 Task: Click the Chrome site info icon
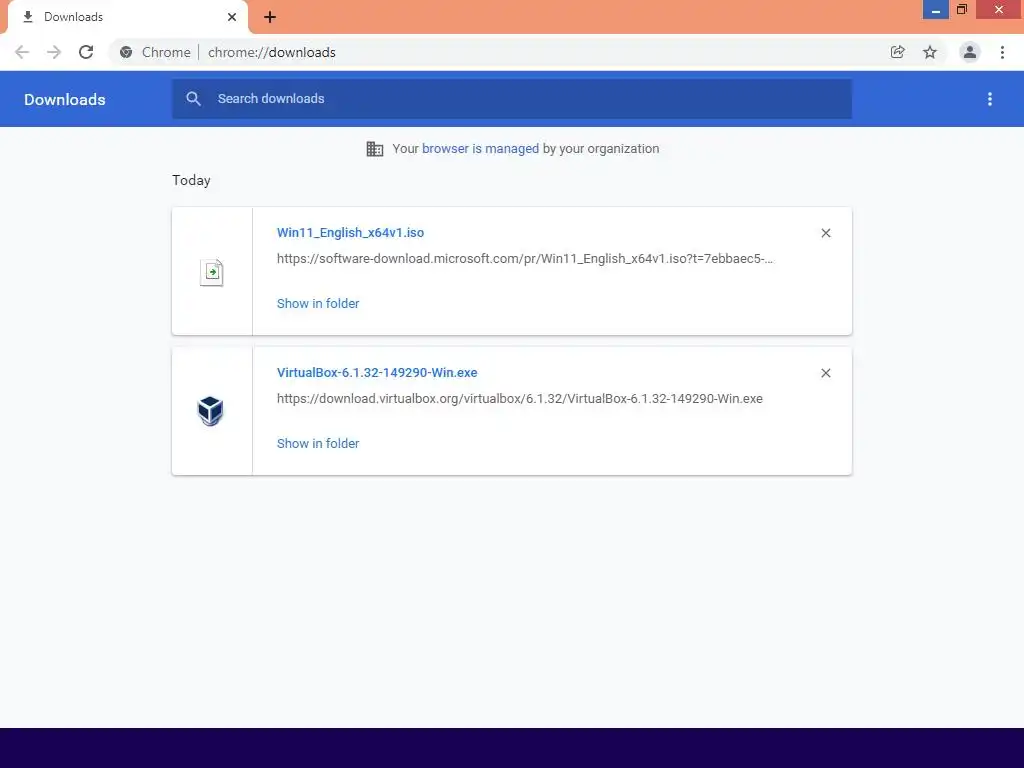126,52
